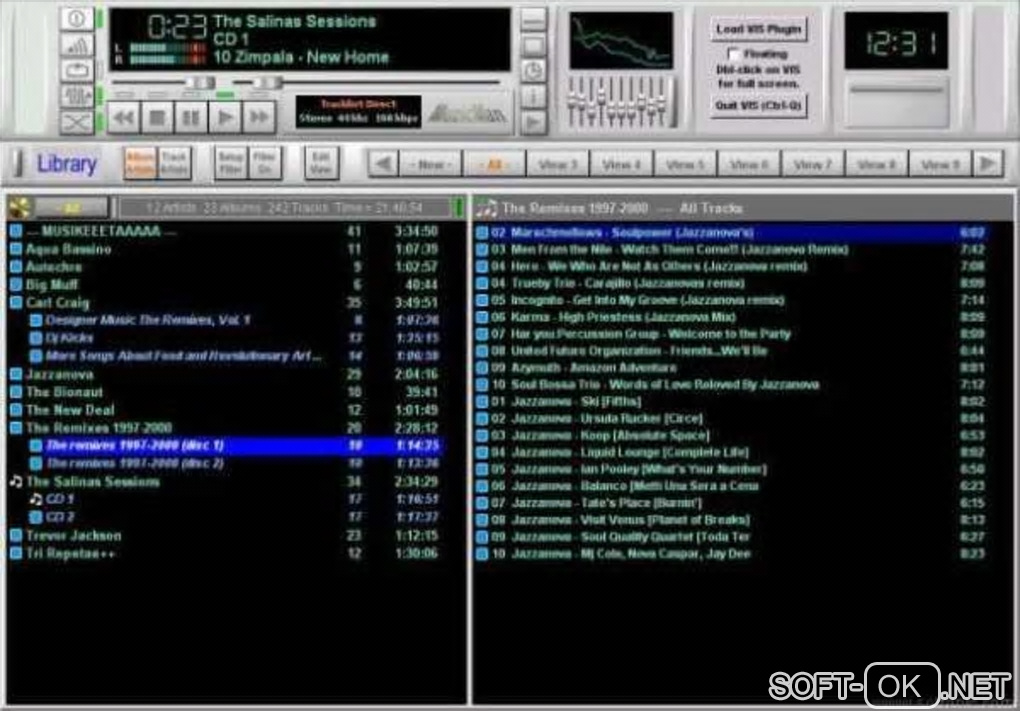The image size is (1020, 711).
Task: Click the clock icon right of the track display
Action: coord(533,71)
